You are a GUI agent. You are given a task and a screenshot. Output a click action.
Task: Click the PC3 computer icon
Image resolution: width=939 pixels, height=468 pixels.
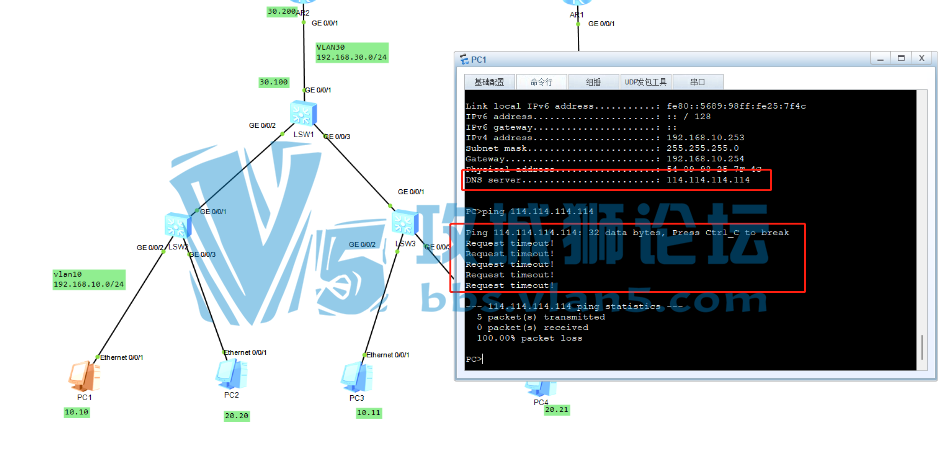pos(357,378)
